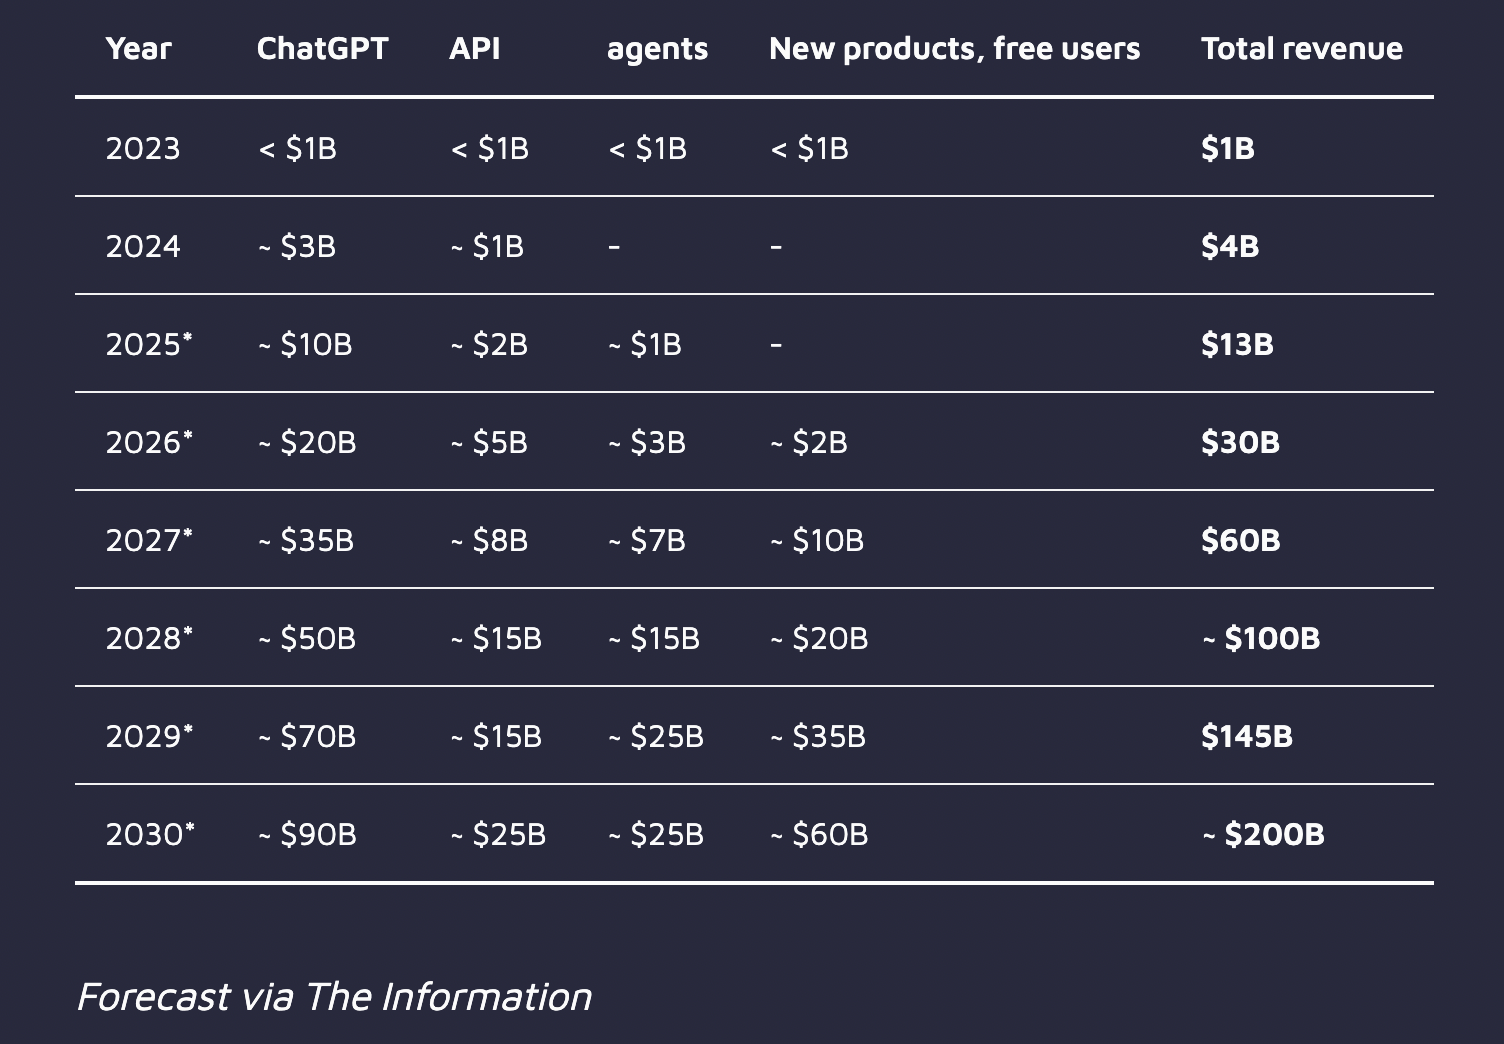Select the ~ $8B API value in 2027

pos(489,540)
